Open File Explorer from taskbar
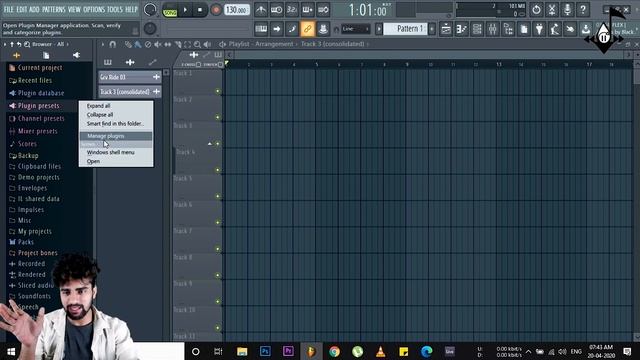Image resolution: width=640 pixels, height=360 pixels. [242, 351]
